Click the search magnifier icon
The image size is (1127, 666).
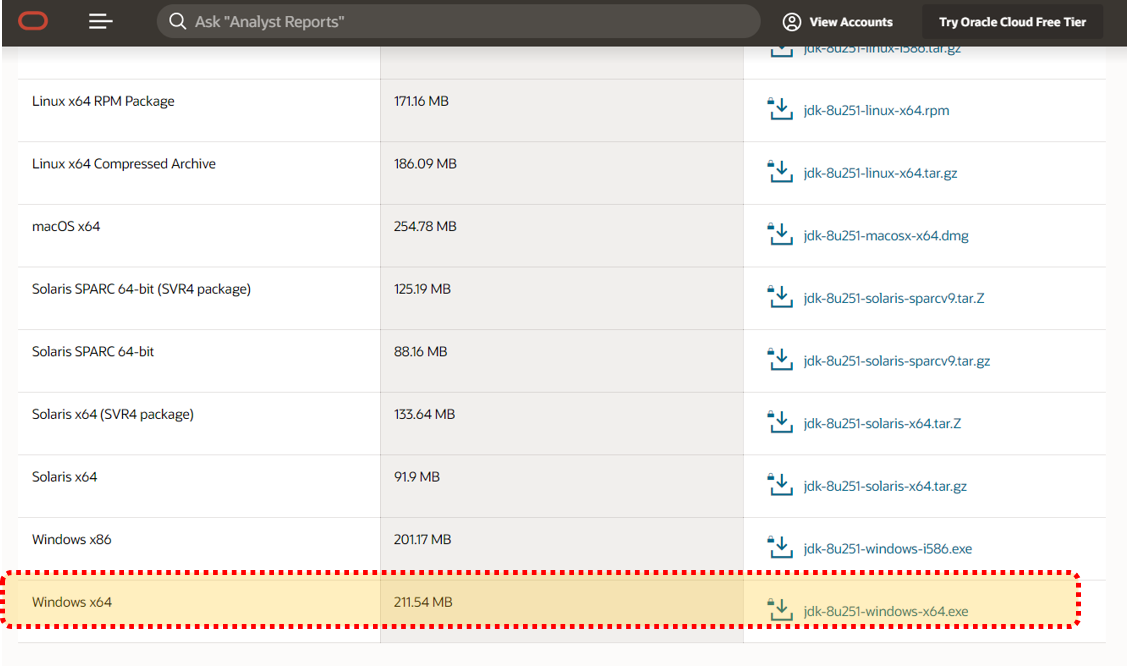coord(177,22)
